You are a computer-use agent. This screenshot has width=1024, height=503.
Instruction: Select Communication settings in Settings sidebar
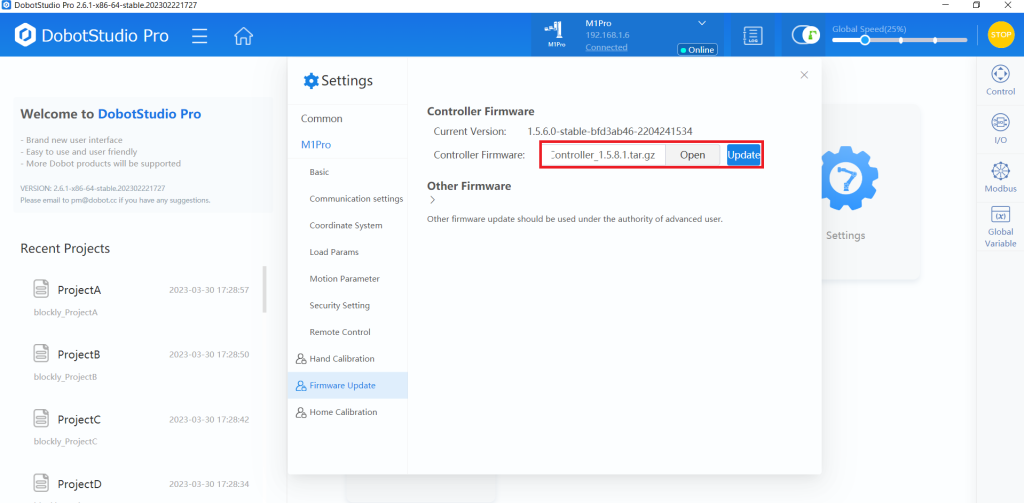click(356, 199)
